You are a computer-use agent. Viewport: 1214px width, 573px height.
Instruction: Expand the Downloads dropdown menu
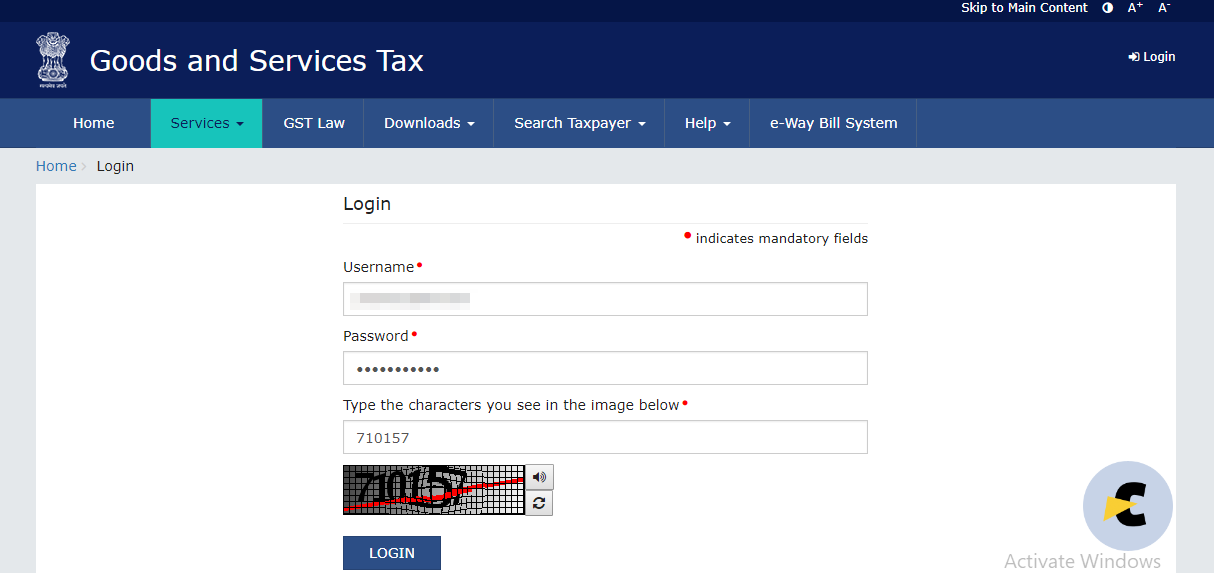click(x=429, y=123)
